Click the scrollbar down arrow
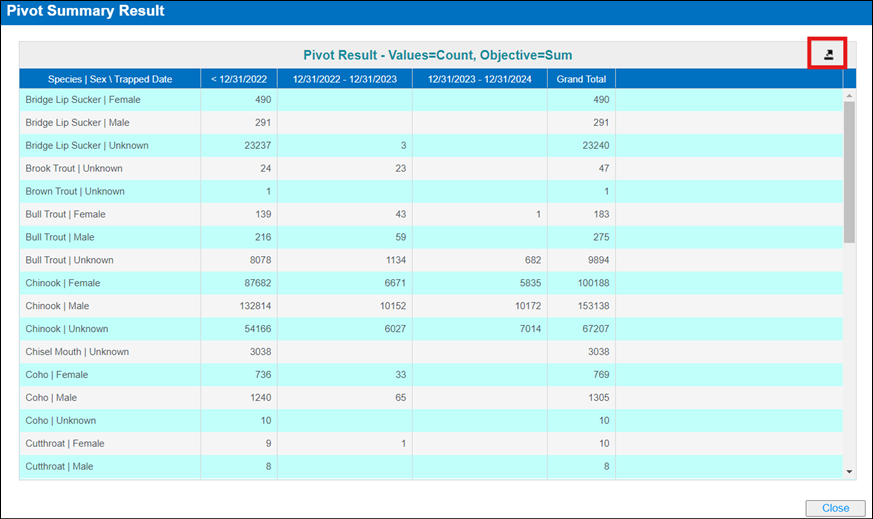873x519 pixels. point(849,471)
